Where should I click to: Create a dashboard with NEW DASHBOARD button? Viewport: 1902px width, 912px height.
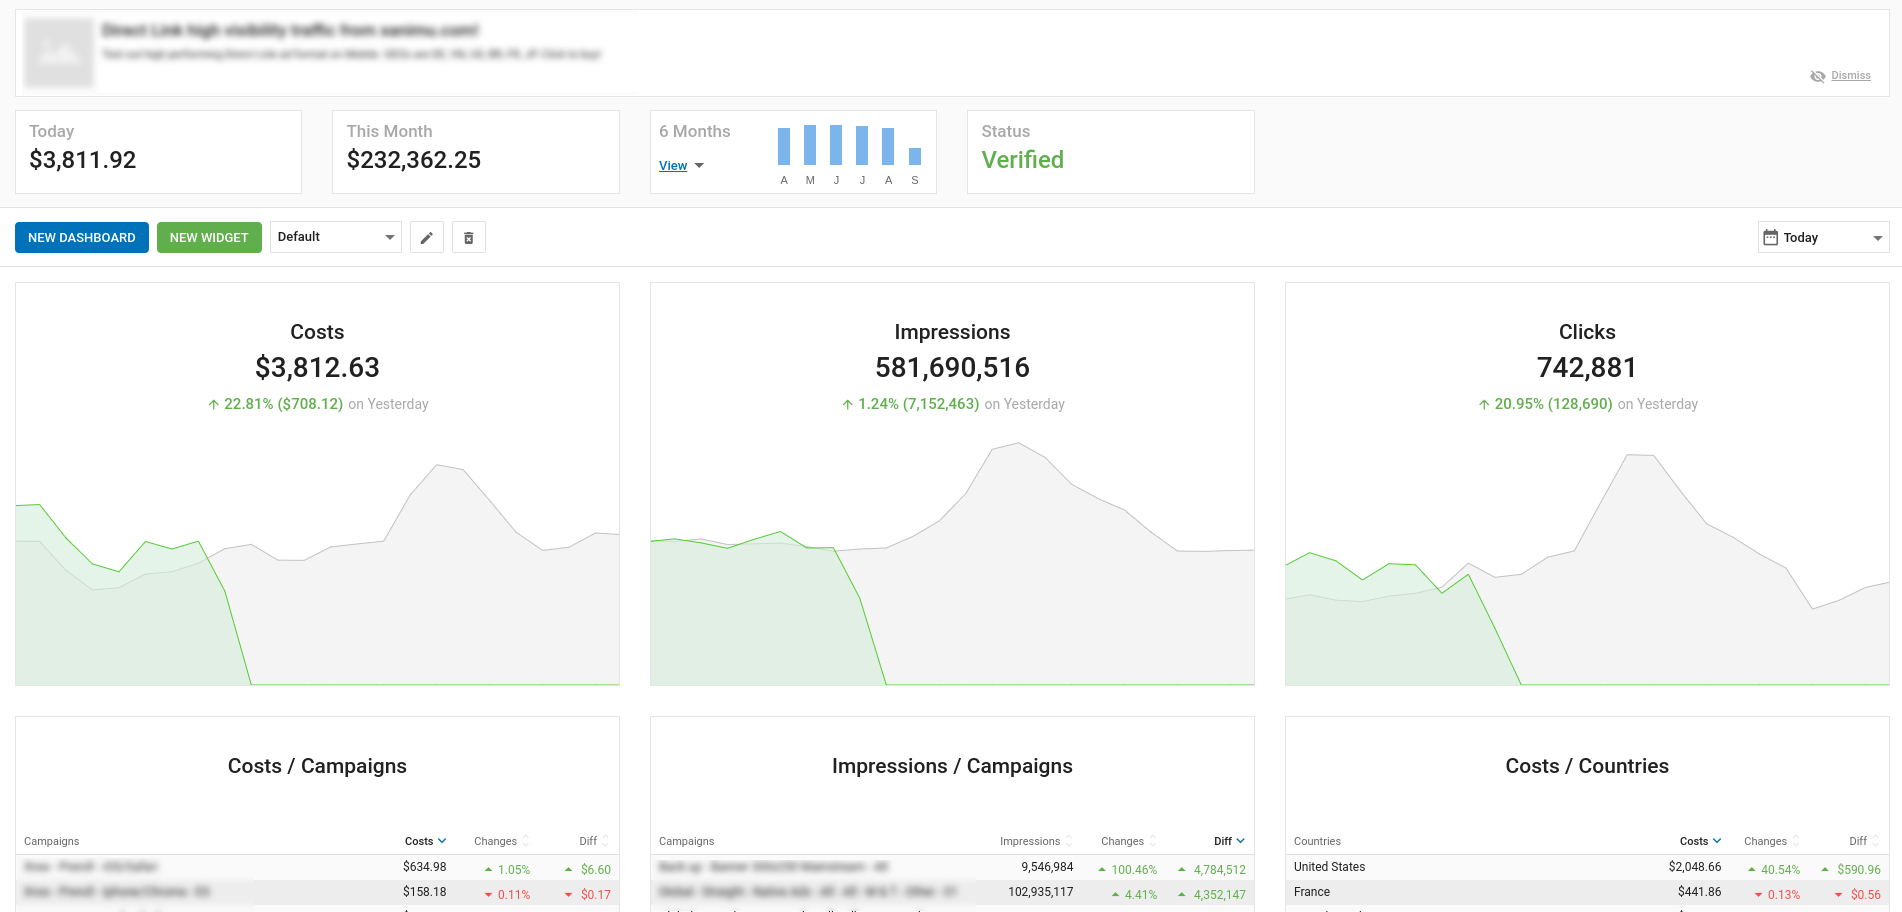[x=82, y=238]
